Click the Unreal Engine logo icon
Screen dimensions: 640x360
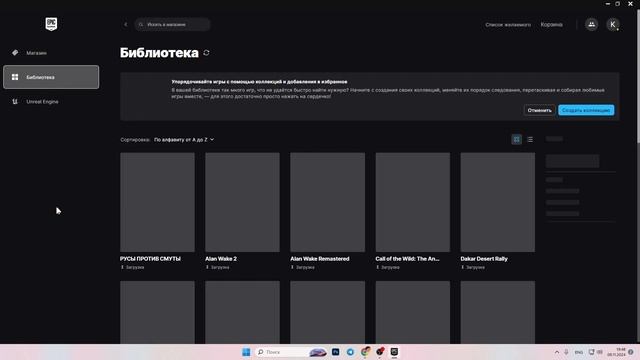tap(15, 102)
